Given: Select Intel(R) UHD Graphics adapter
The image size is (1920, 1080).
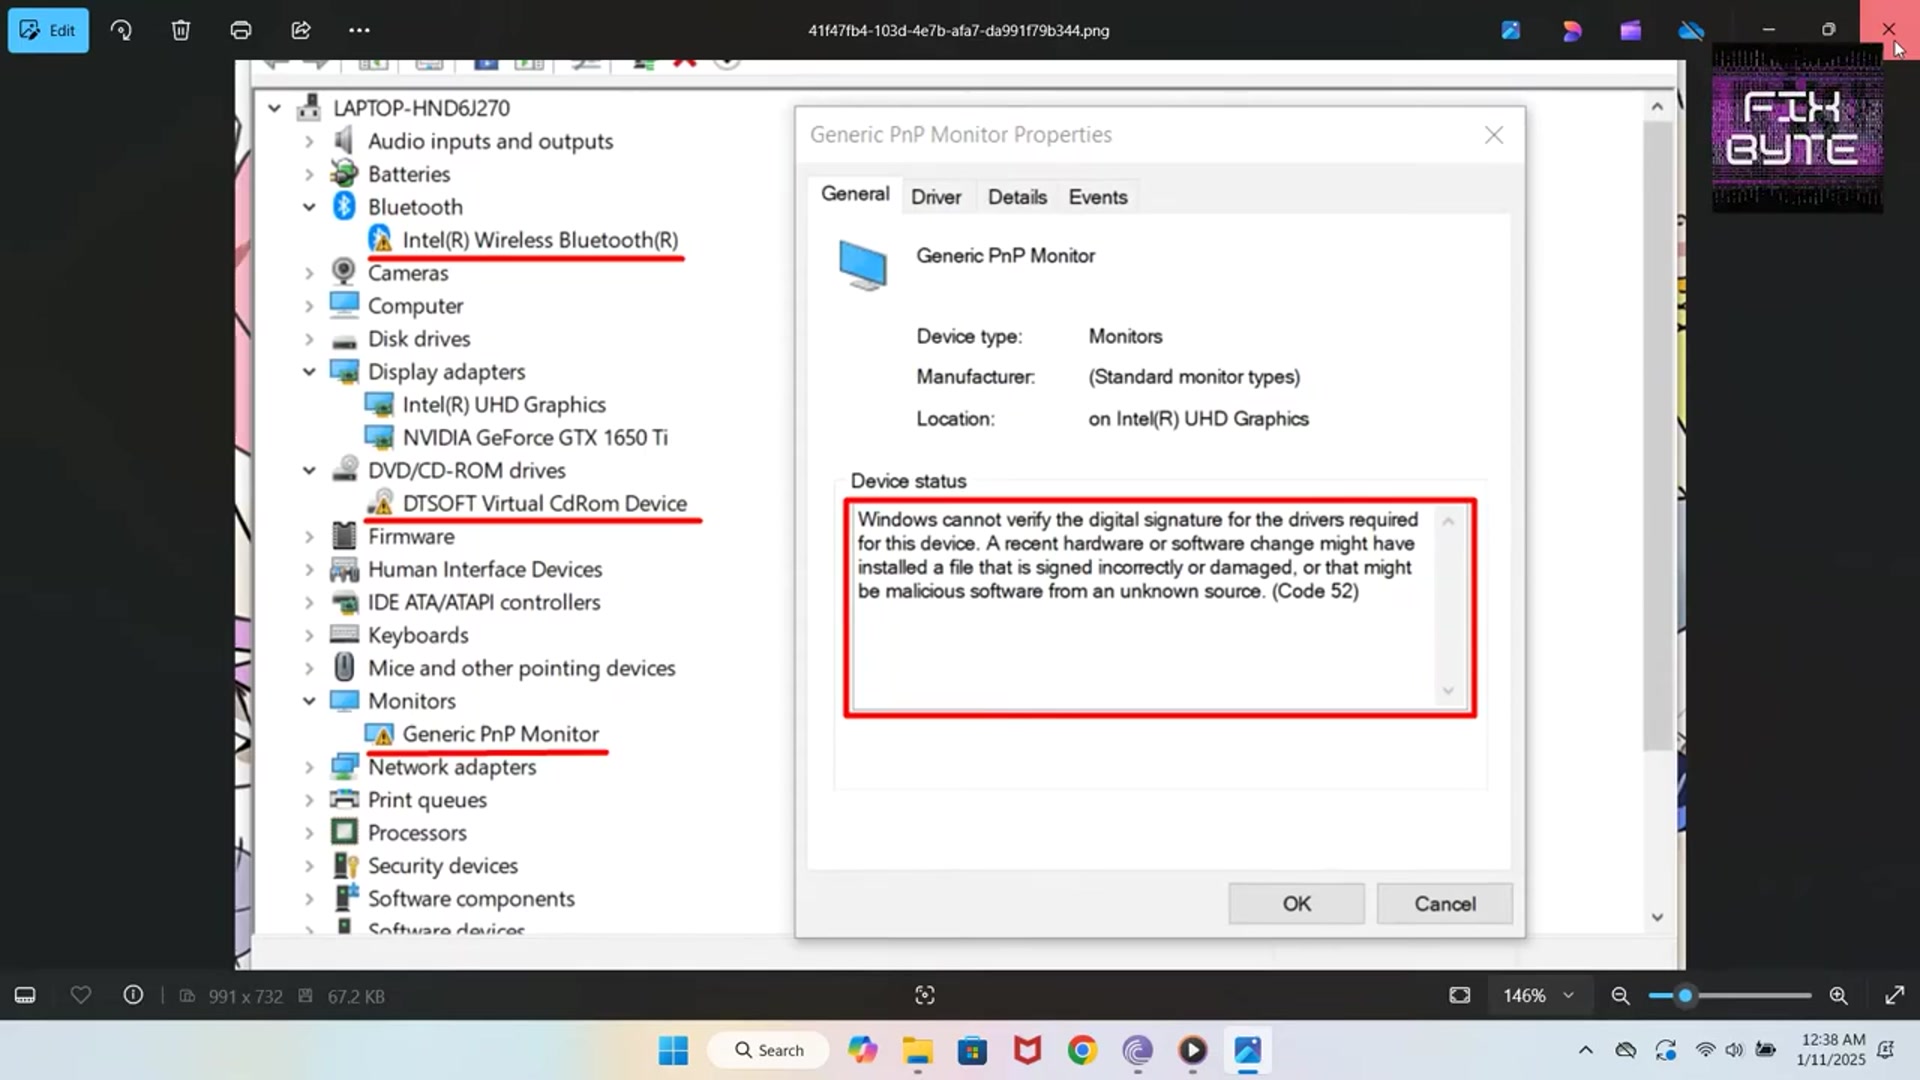Looking at the screenshot, I should click(x=504, y=405).
